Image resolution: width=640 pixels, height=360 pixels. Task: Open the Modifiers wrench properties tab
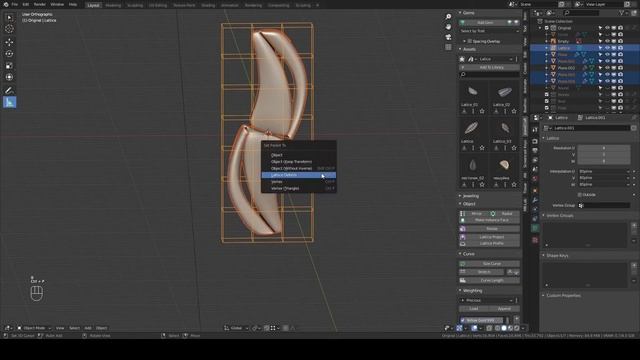coord(535,200)
